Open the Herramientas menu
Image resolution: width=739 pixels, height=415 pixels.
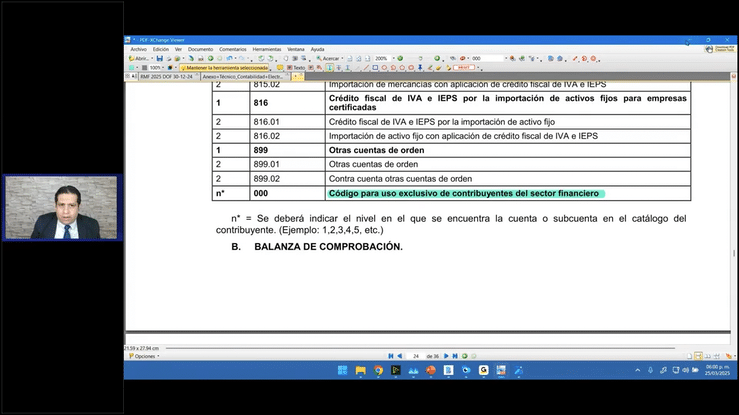tap(266, 49)
